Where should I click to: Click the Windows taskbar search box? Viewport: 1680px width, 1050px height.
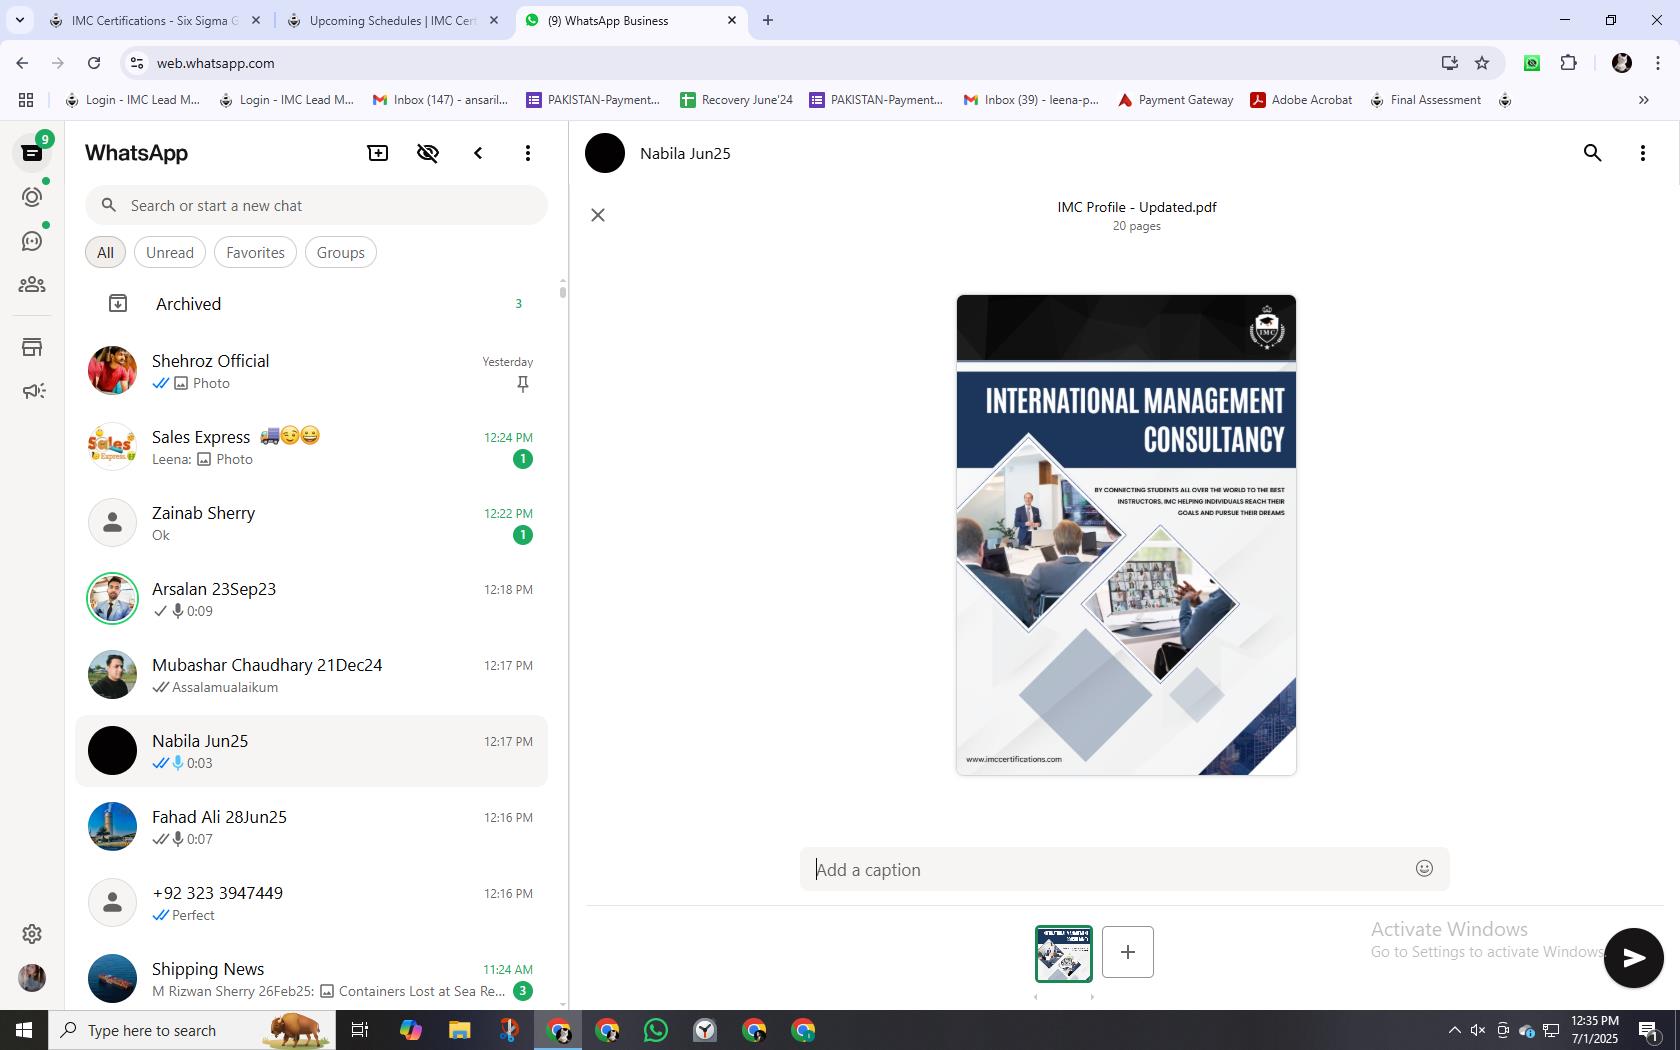coord(192,1030)
